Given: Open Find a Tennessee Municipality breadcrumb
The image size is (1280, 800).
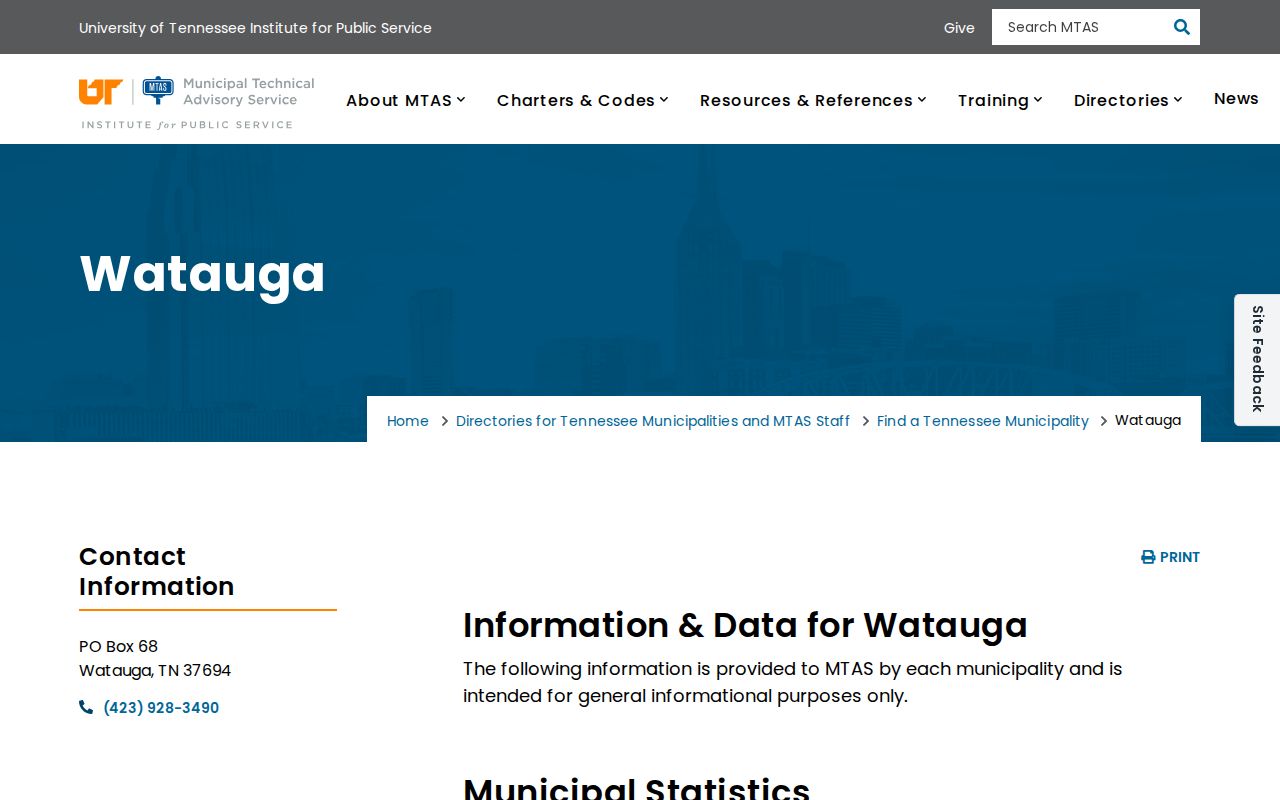Looking at the screenshot, I should [983, 421].
